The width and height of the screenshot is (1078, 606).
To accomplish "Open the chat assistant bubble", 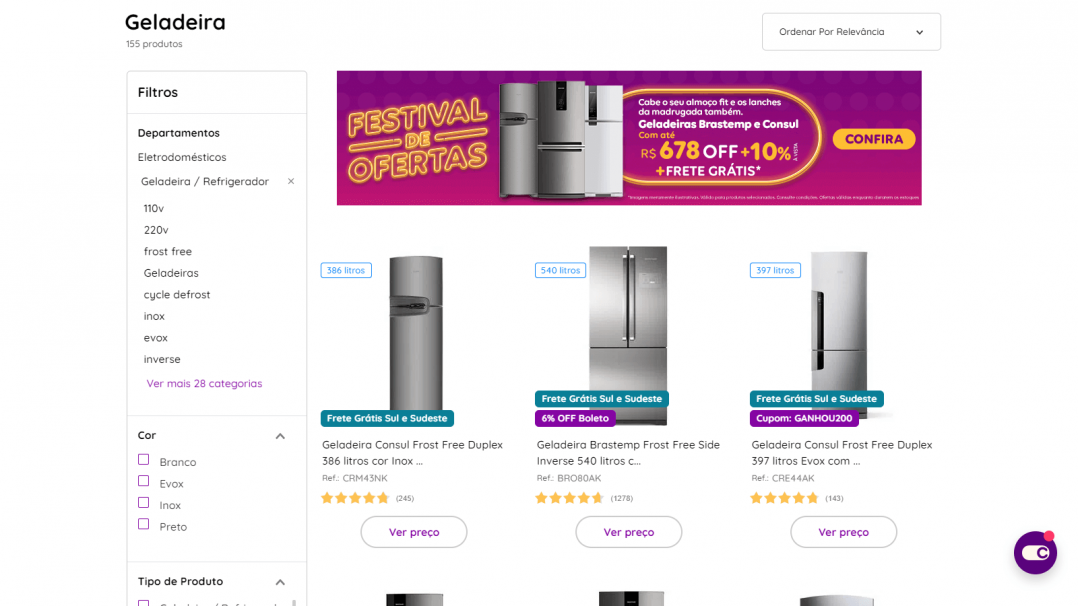I will [1035, 552].
